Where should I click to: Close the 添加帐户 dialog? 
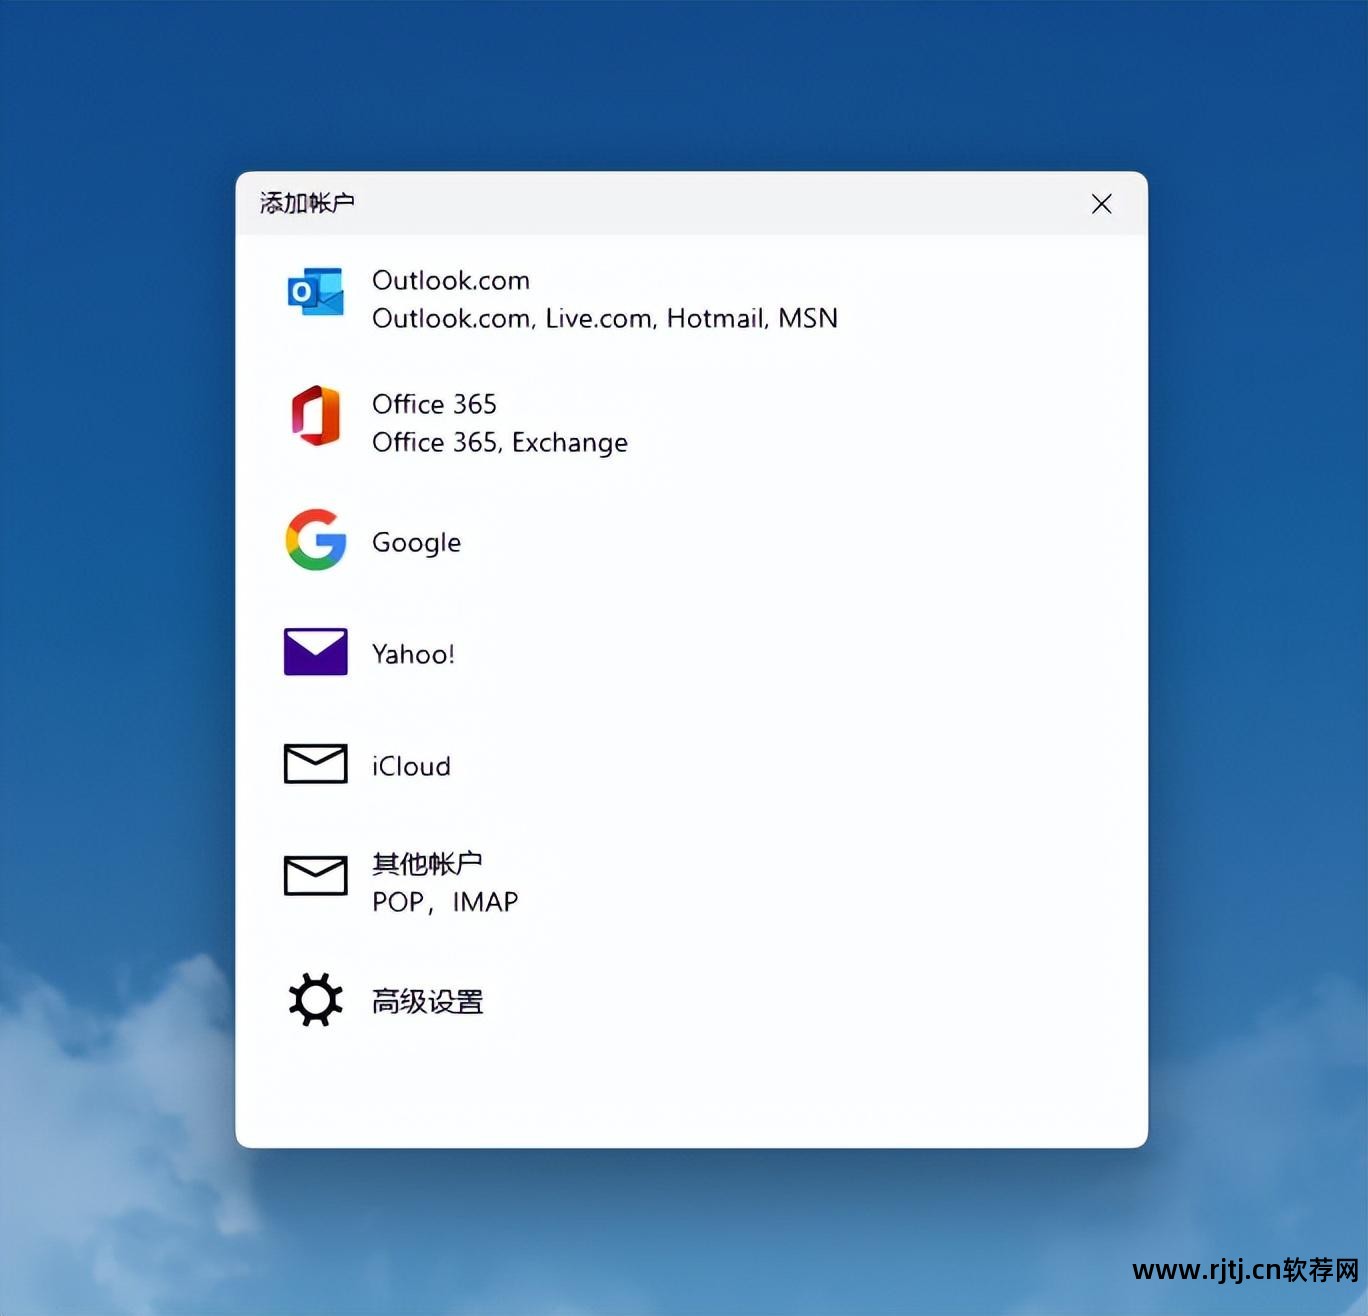[x=1102, y=204]
